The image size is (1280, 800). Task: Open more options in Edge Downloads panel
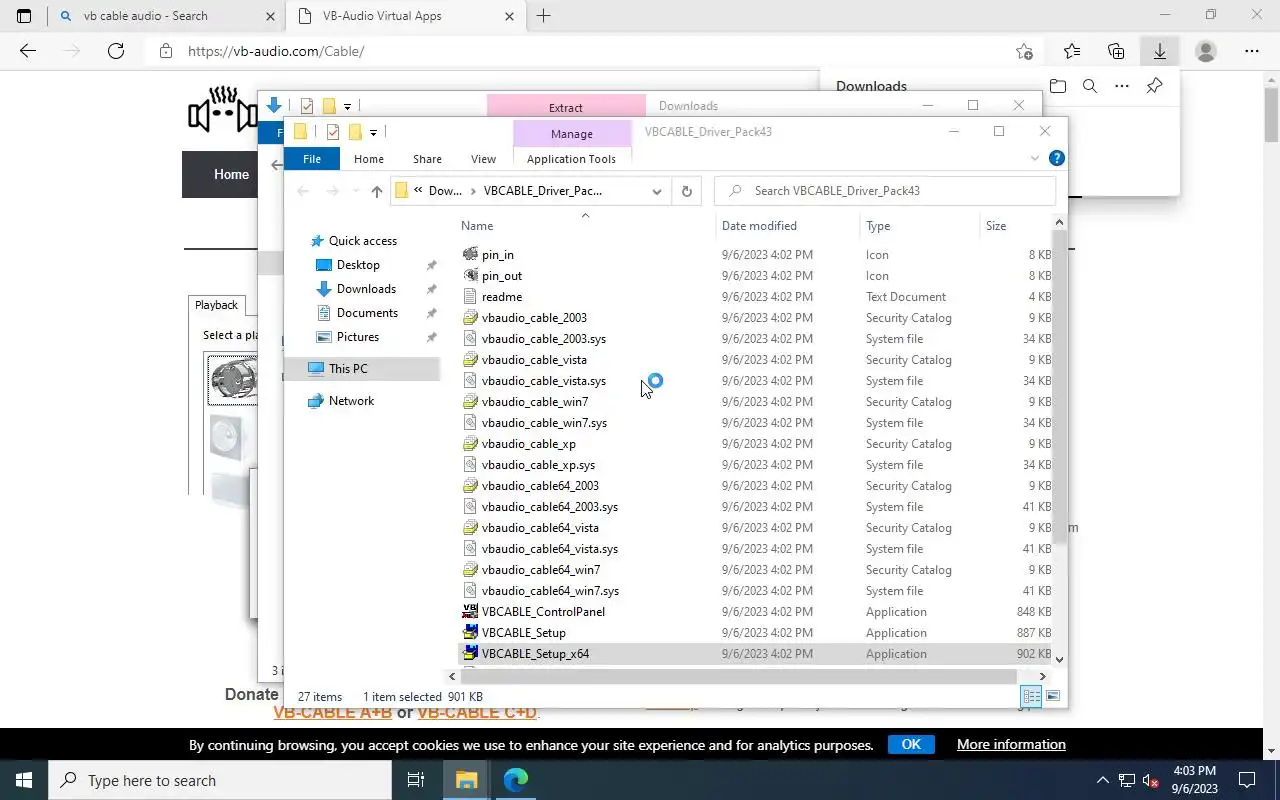click(x=1122, y=86)
